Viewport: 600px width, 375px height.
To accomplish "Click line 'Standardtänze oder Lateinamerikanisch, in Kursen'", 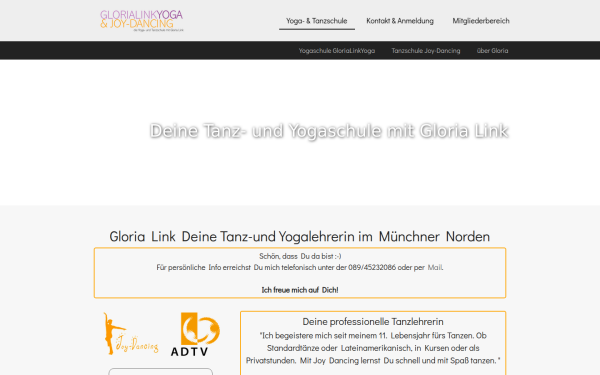I will [373, 348].
